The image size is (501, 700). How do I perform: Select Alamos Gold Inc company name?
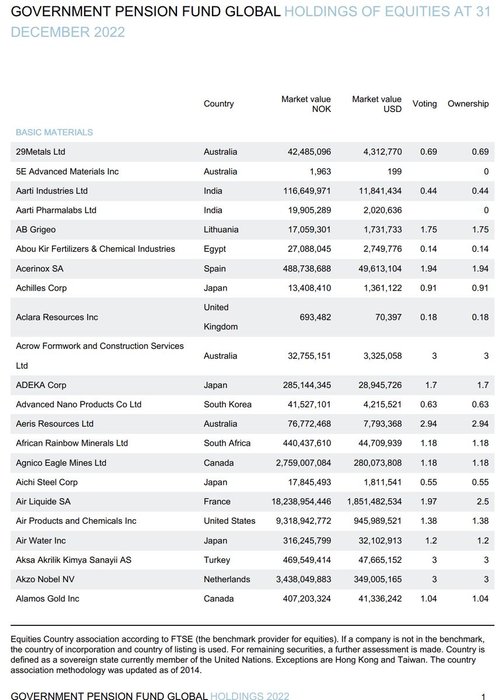point(47,598)
